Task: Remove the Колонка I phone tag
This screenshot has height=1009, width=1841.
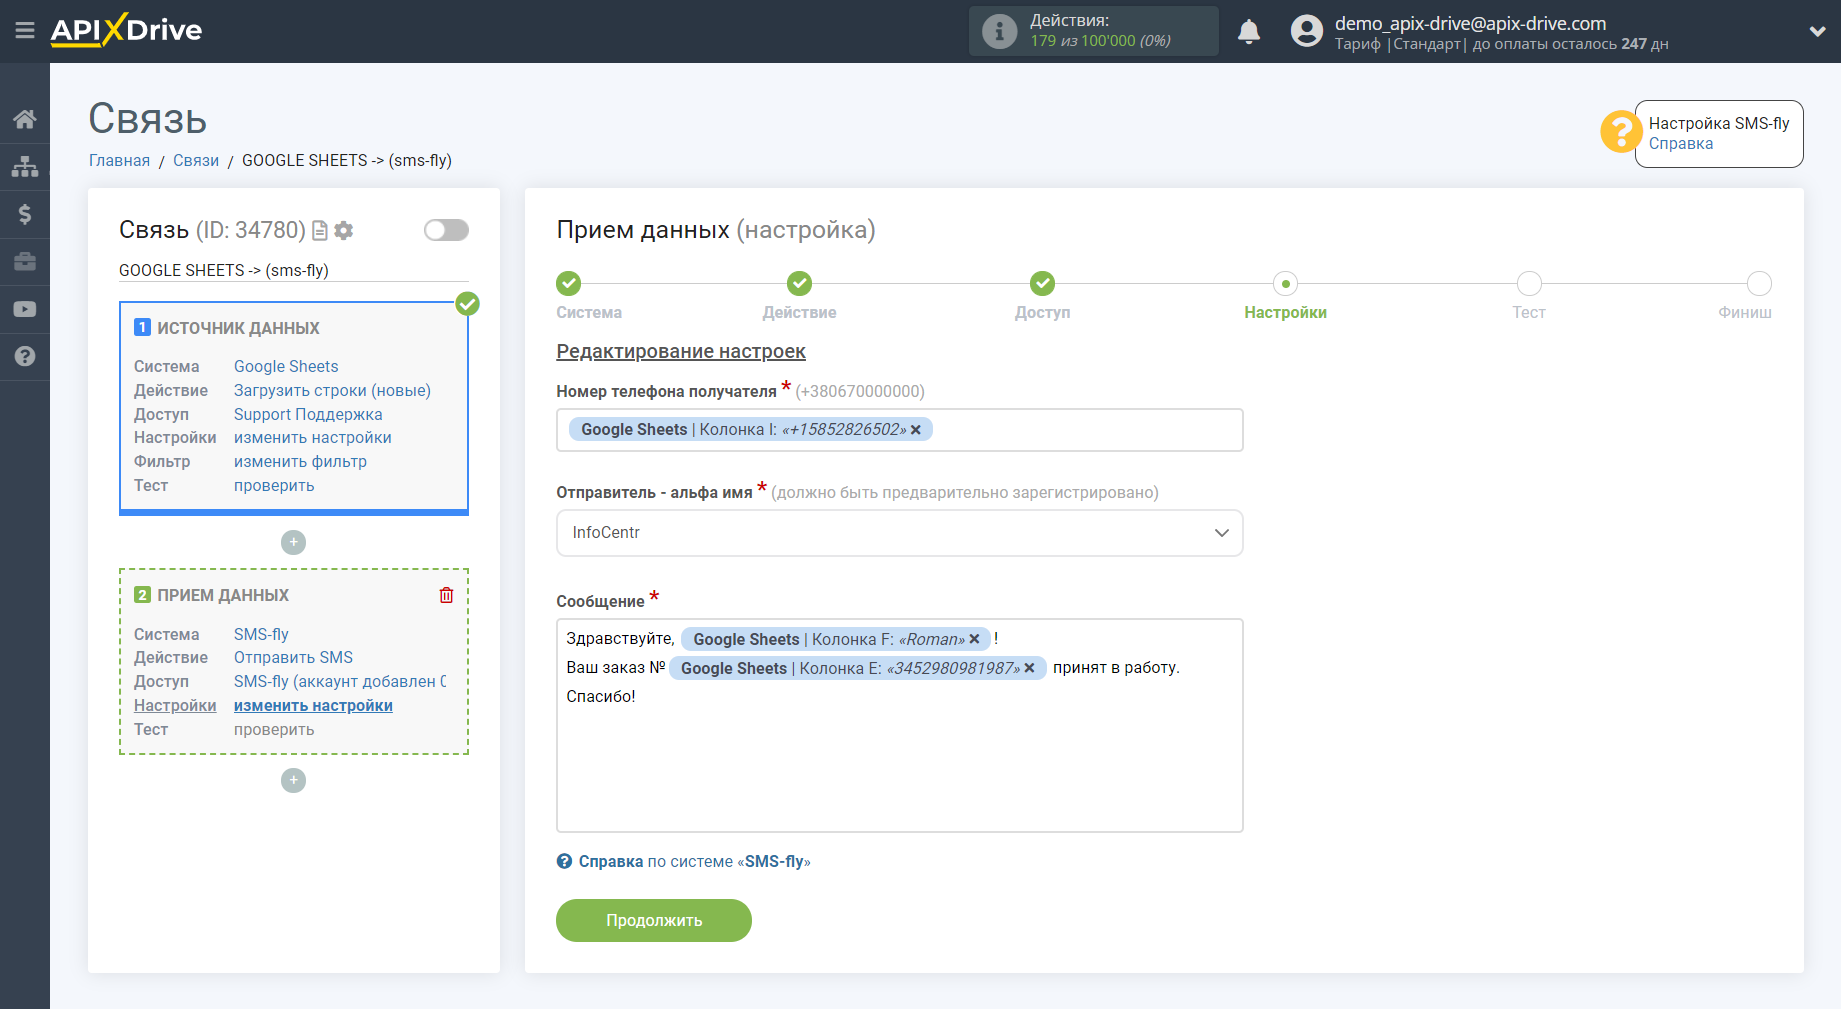Action: [x=915, y=430]
